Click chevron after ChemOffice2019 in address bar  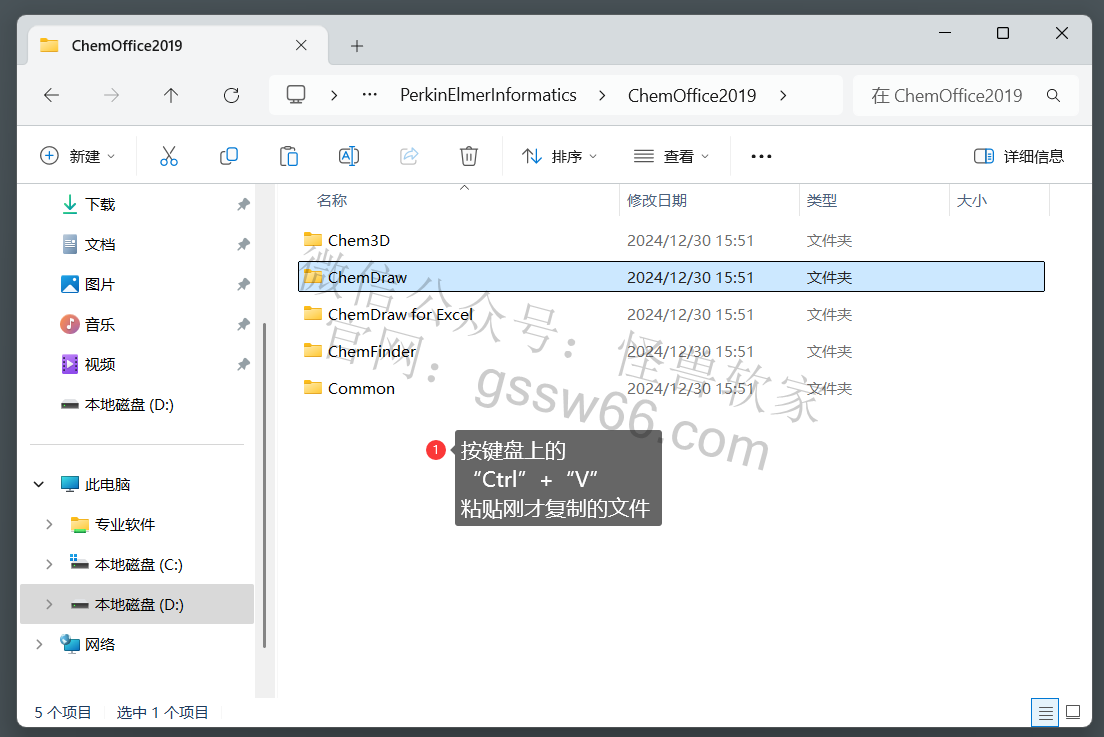point(783,95)
